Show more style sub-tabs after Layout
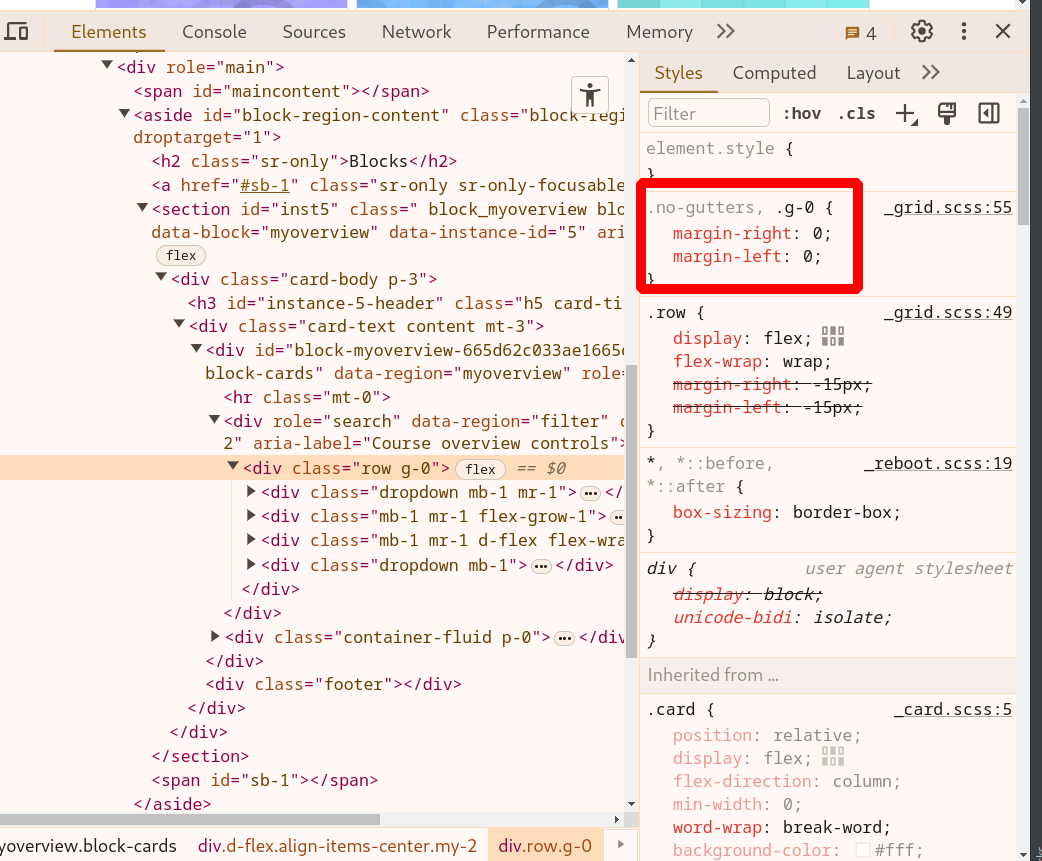1042x861 pixels. point(931,72)
